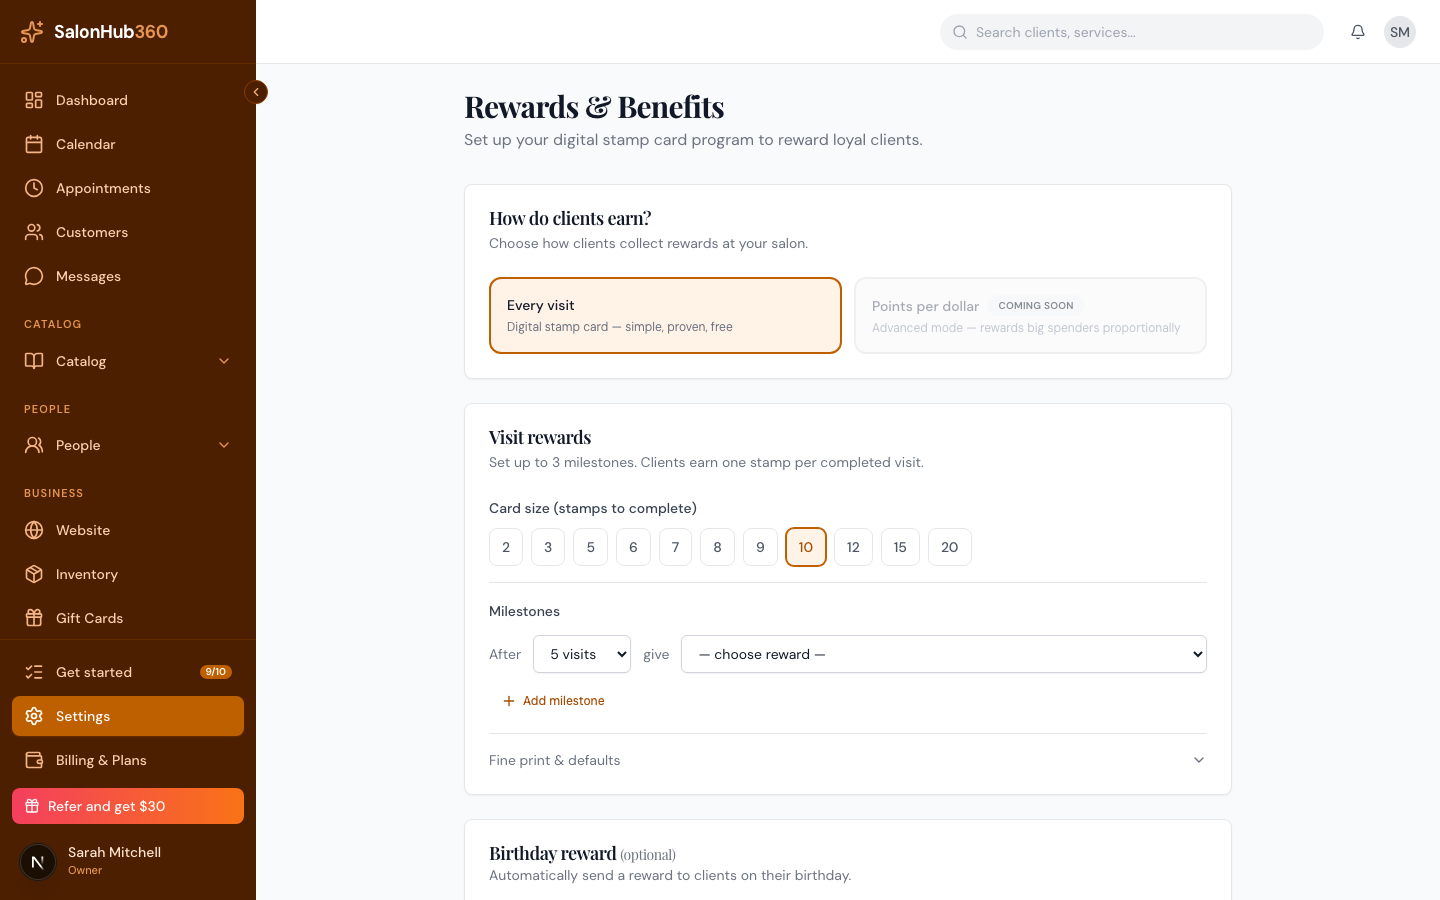This screenshot has width=1440, height=900.
Task: Focus the Search clients, services field
Action: (x=1132, y=32)
